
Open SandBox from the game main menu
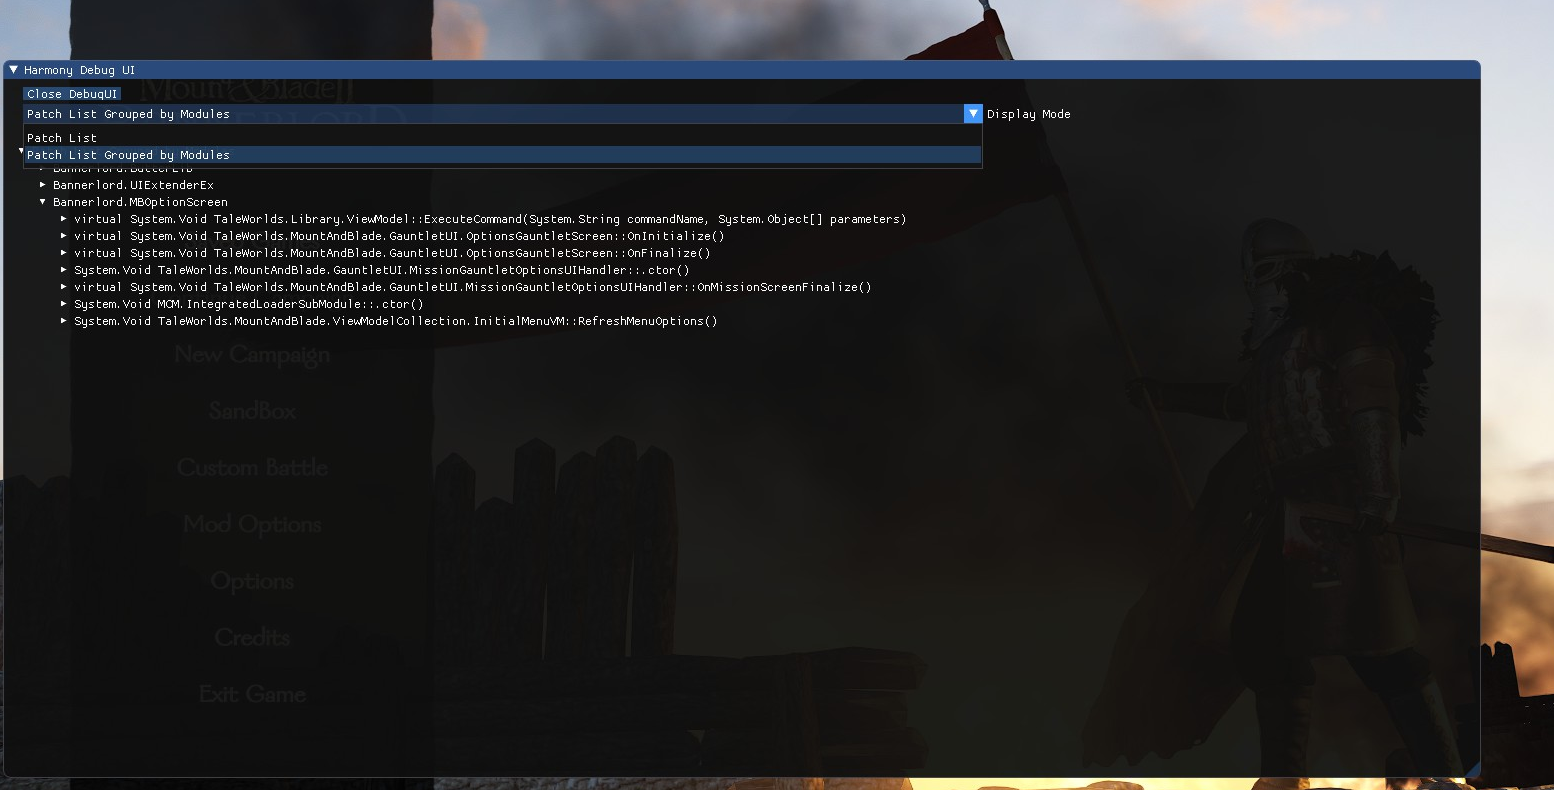point(252,411)
